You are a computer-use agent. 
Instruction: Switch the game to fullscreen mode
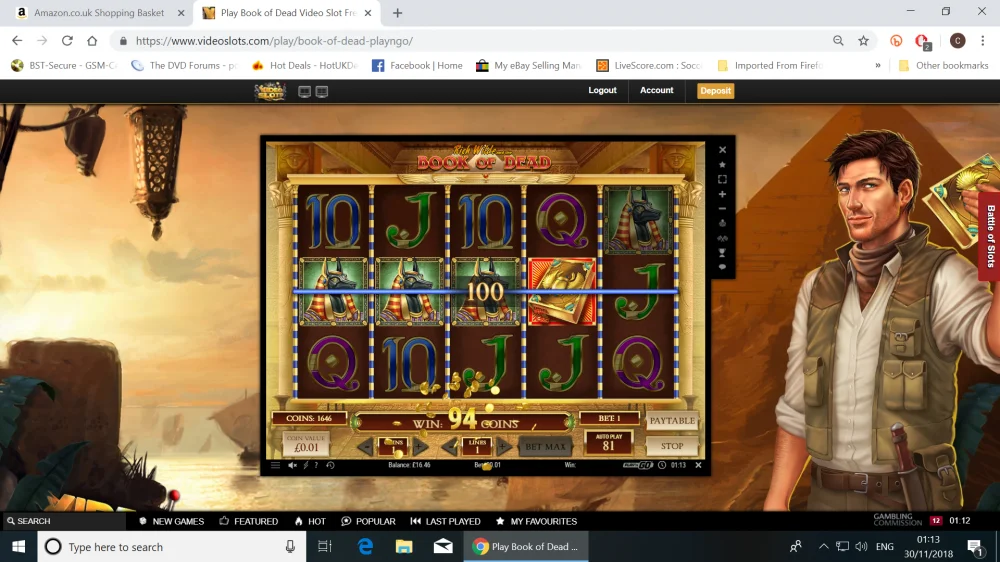click(723, 179)
